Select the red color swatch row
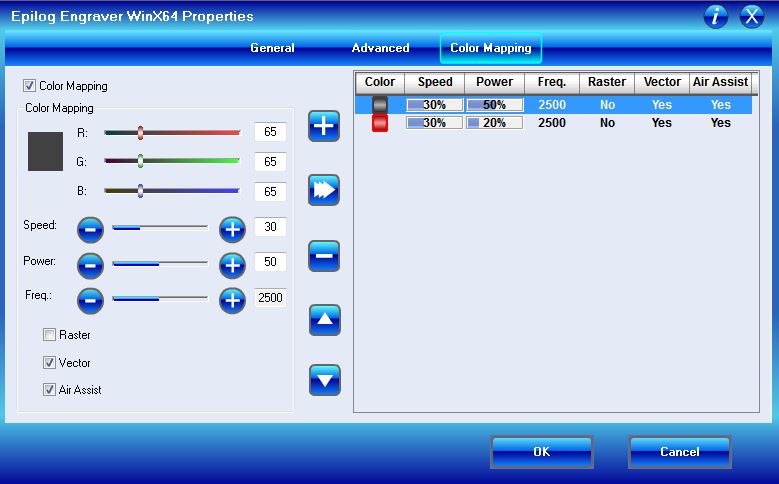The height and width of the screenshot is (484, 779). (x=380, y=123)
